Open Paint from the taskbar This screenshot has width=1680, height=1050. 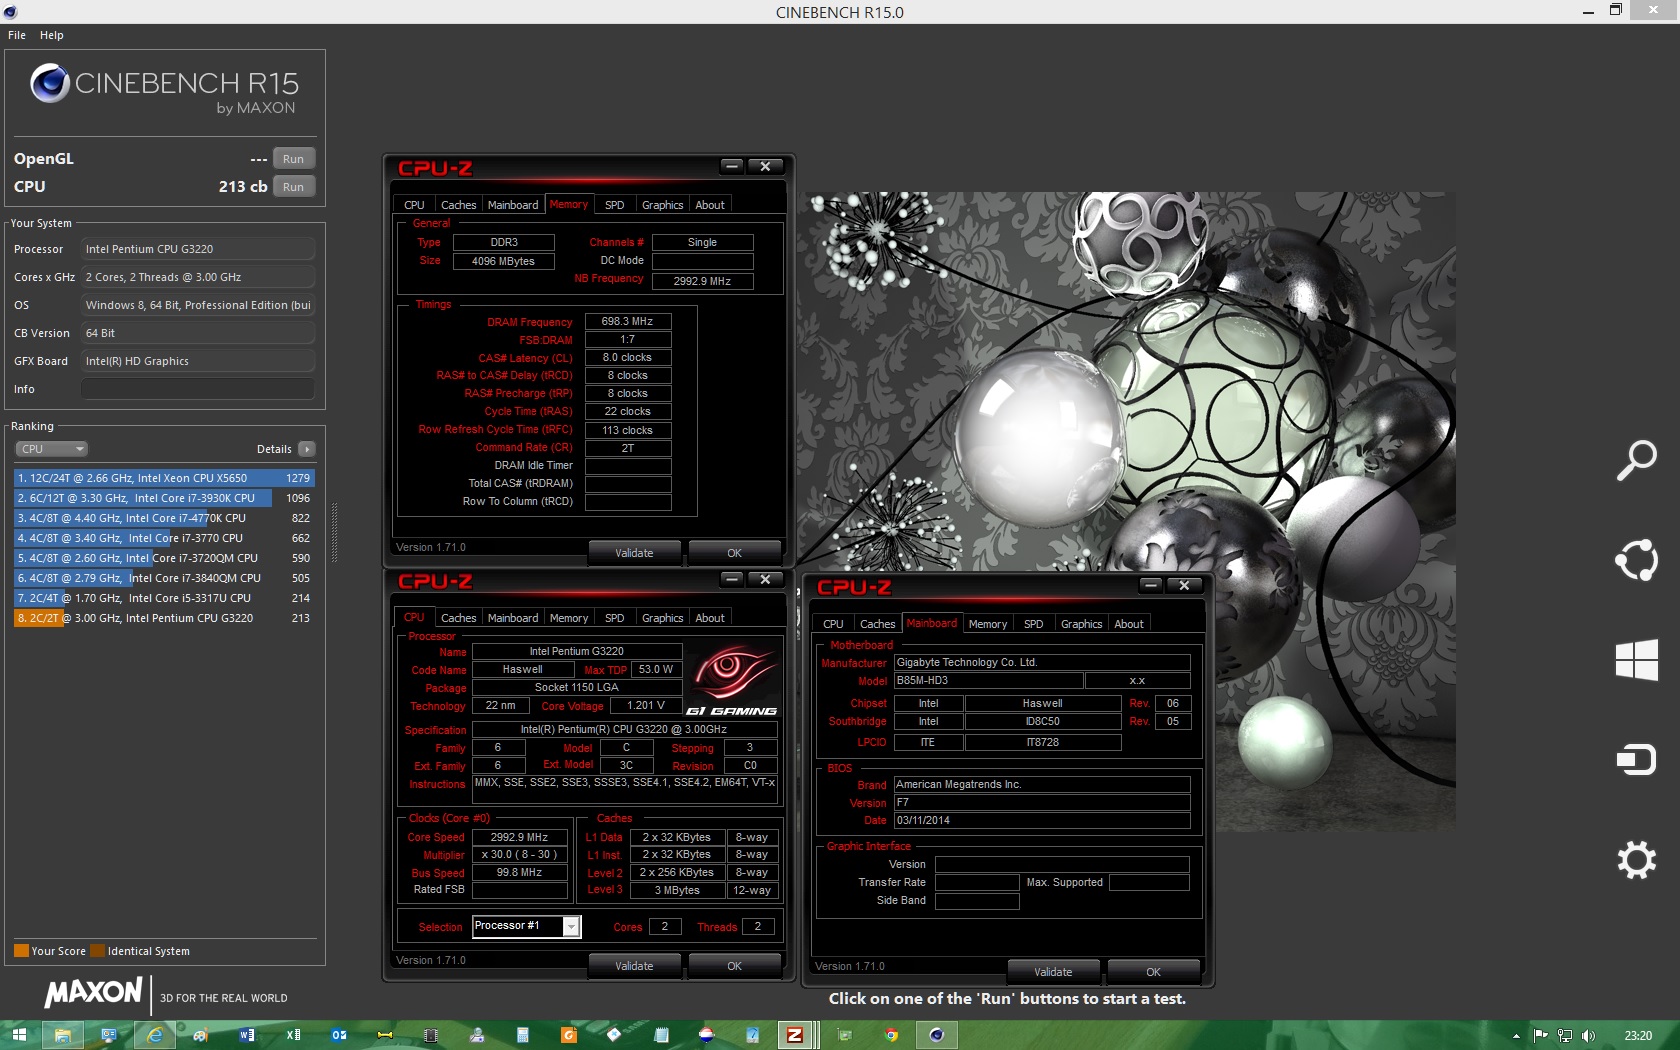click(200, 1035)
